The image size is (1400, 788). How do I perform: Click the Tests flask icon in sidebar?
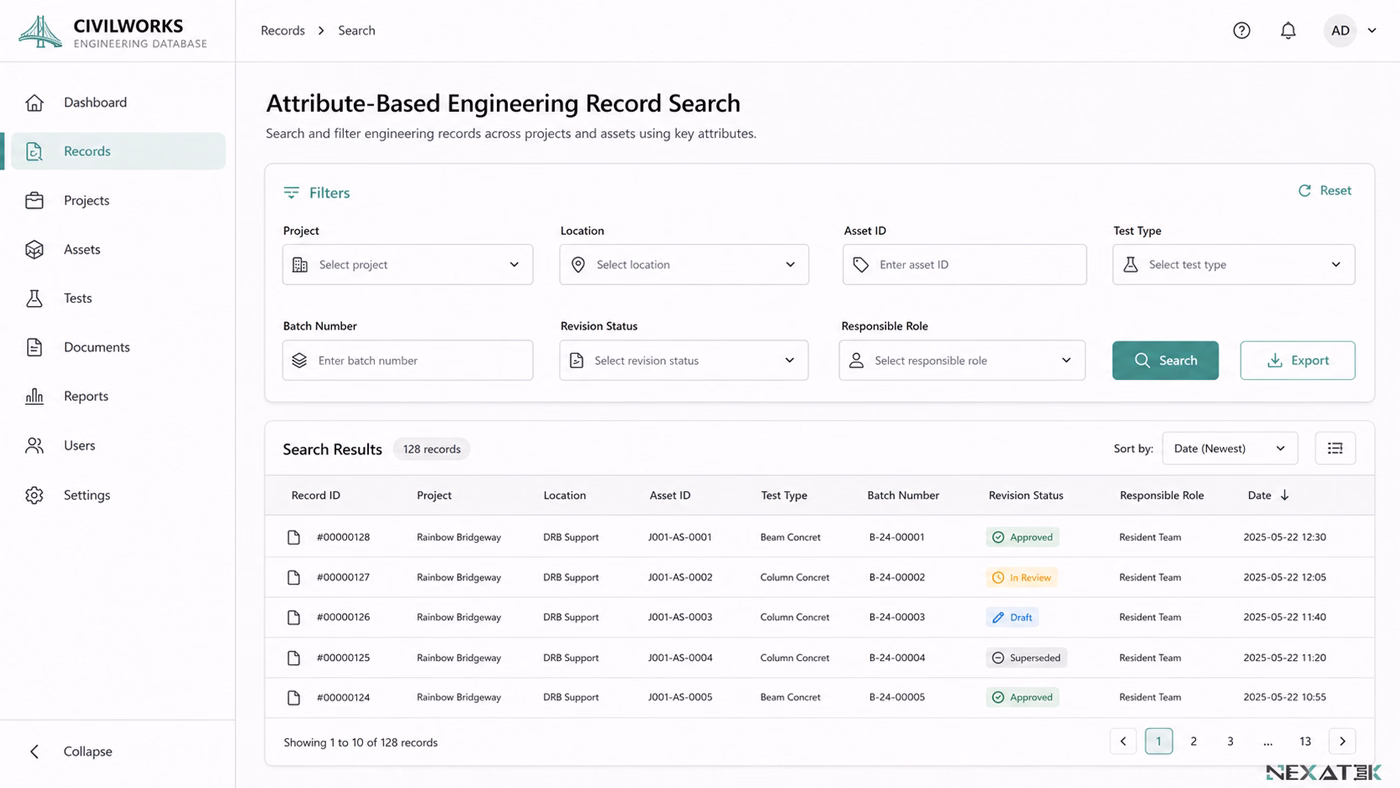click(x=34, y=298)
